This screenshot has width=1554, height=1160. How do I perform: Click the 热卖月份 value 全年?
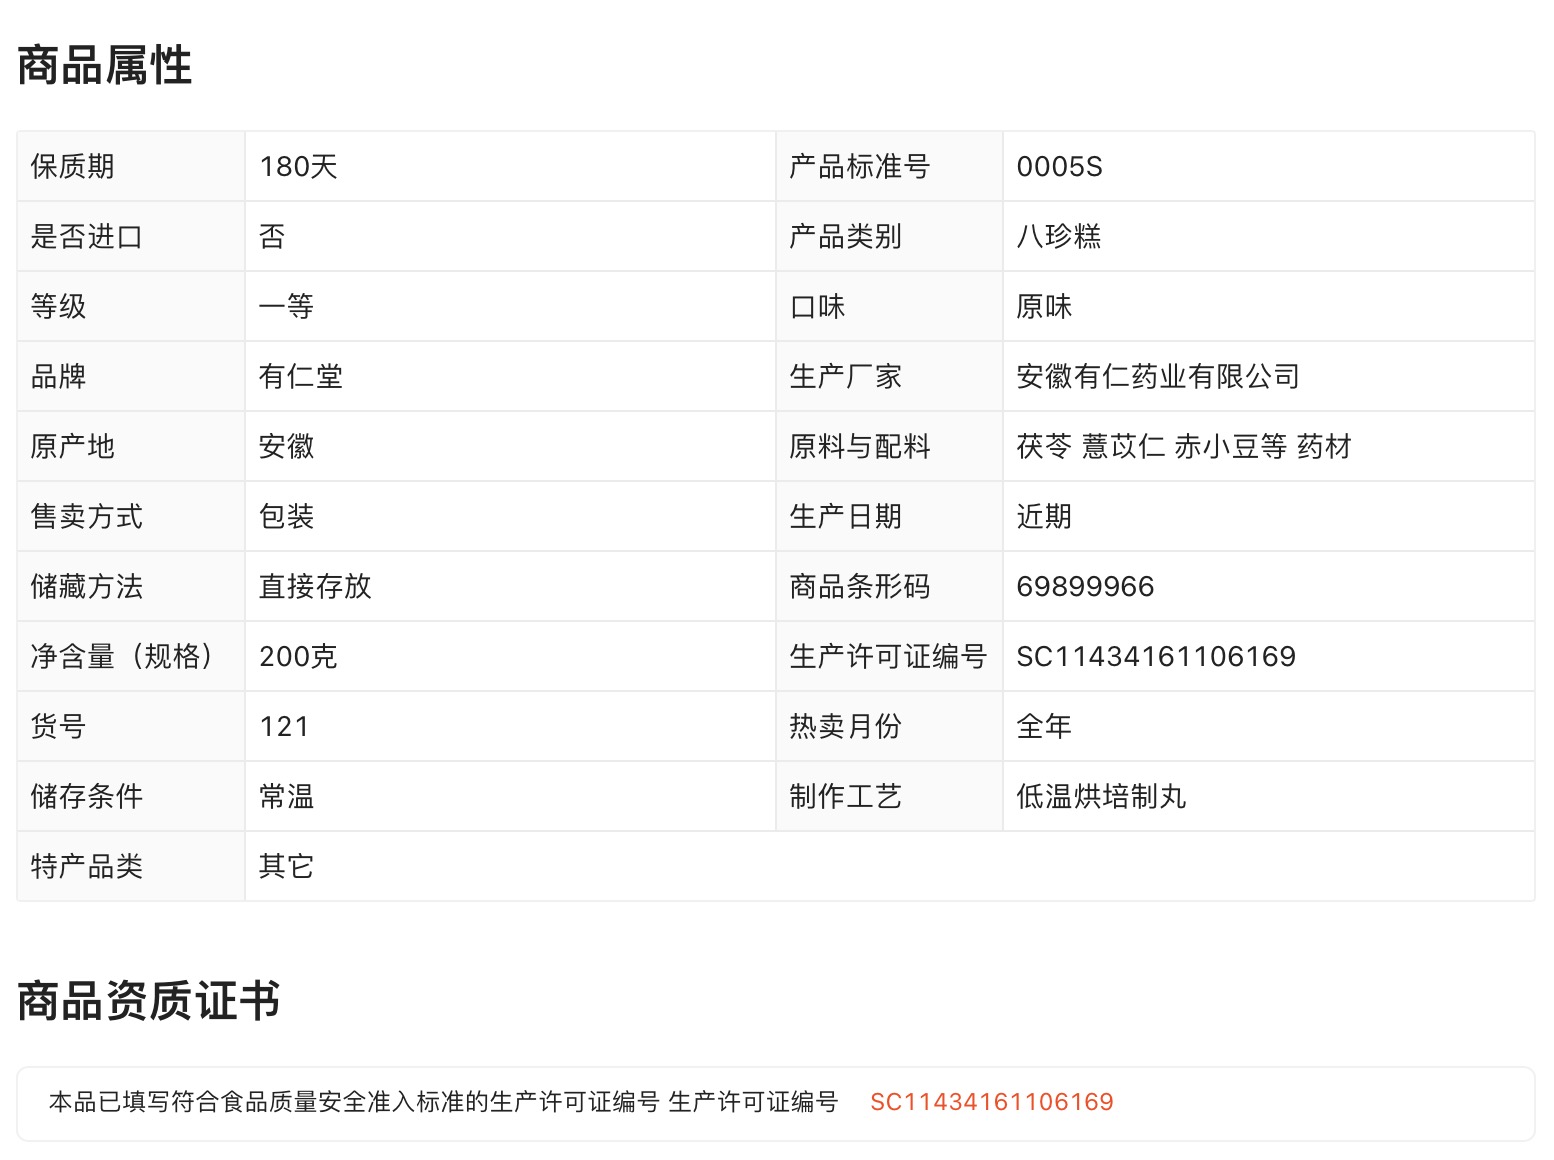click(x=1044, y=726)
